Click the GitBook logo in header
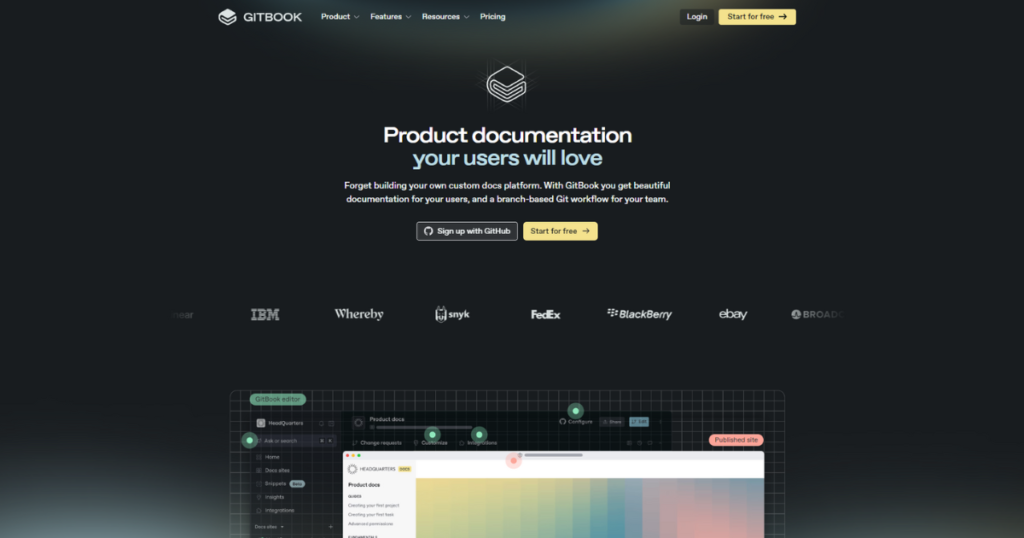The image size is (1024, 538). pos(260,17)
